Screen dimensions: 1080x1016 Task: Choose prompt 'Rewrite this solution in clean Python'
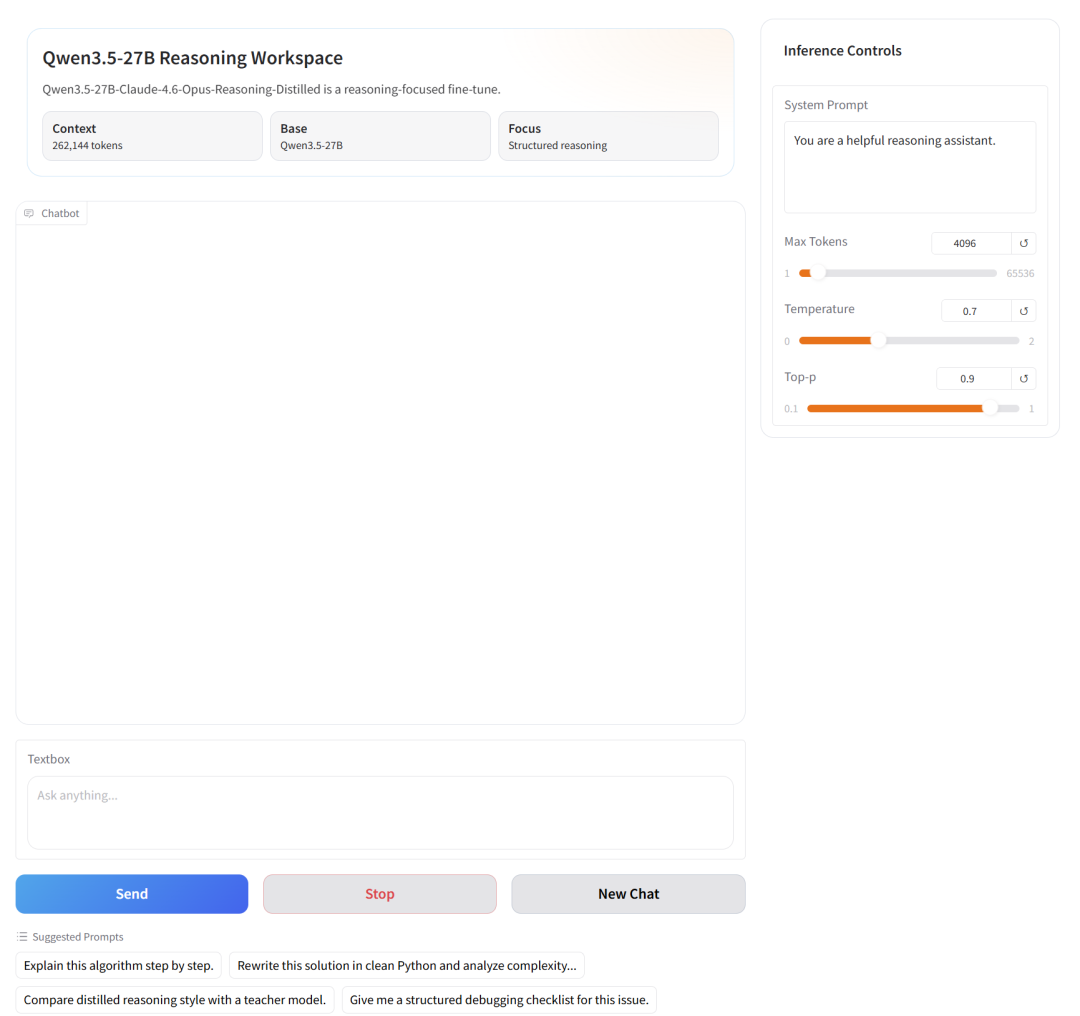tap(407, 966)
